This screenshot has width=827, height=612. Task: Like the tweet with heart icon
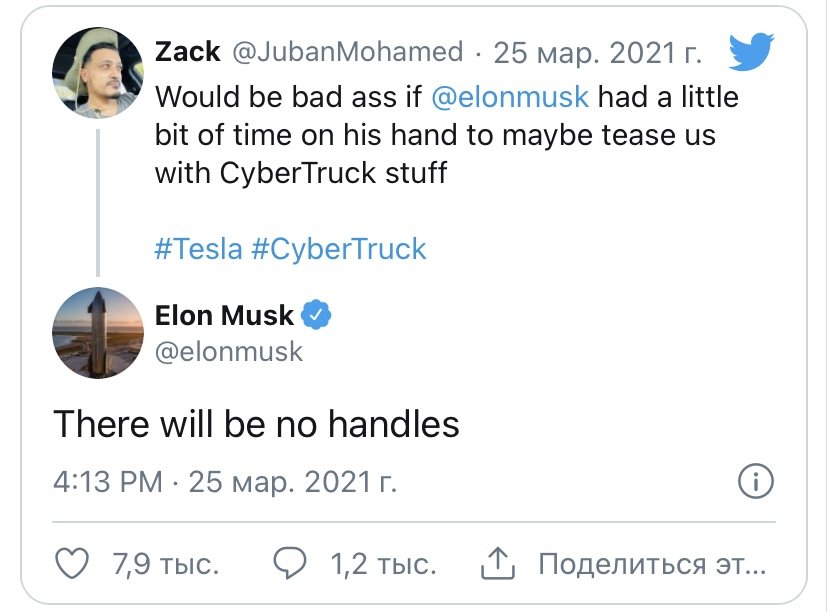(x=71, y=565)
